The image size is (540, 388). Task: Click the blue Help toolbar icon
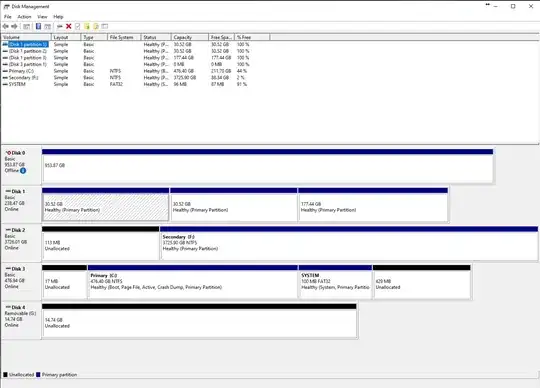pyautogui.click(x=38, y=26)
